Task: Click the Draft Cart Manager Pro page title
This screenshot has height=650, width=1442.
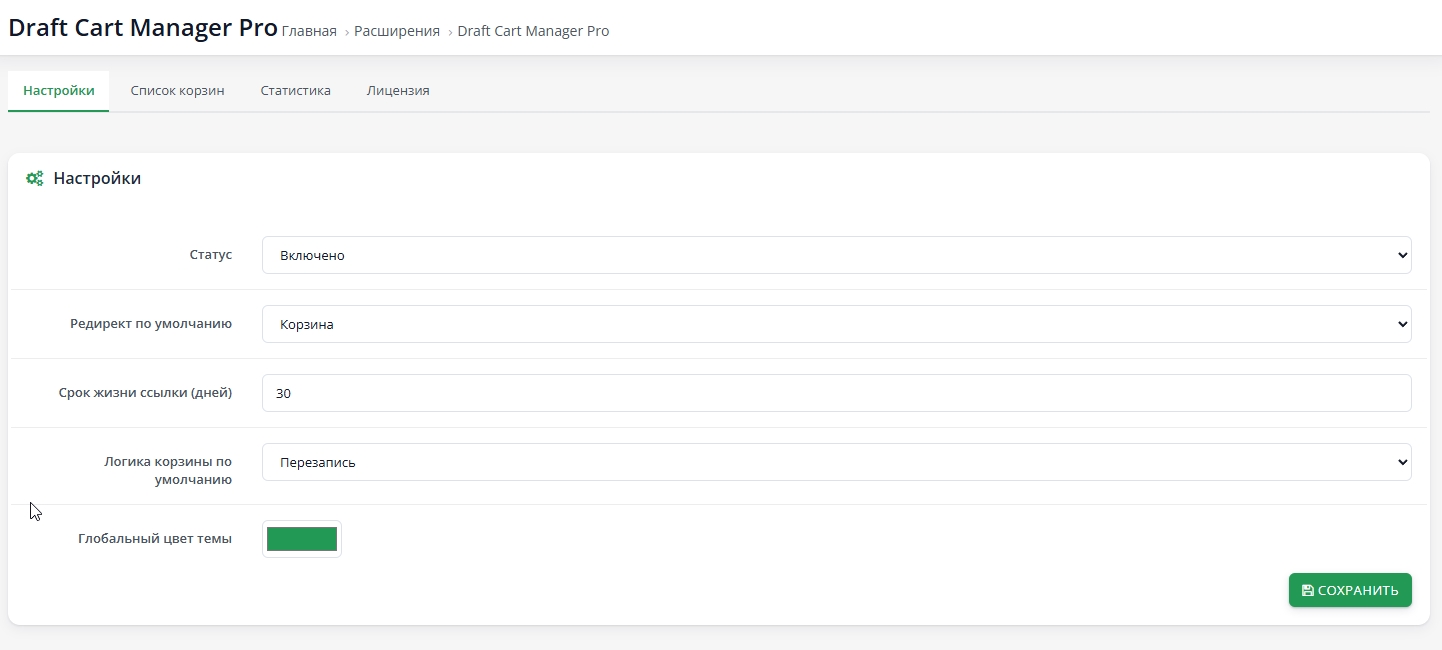Action: [x=143, y=28]
